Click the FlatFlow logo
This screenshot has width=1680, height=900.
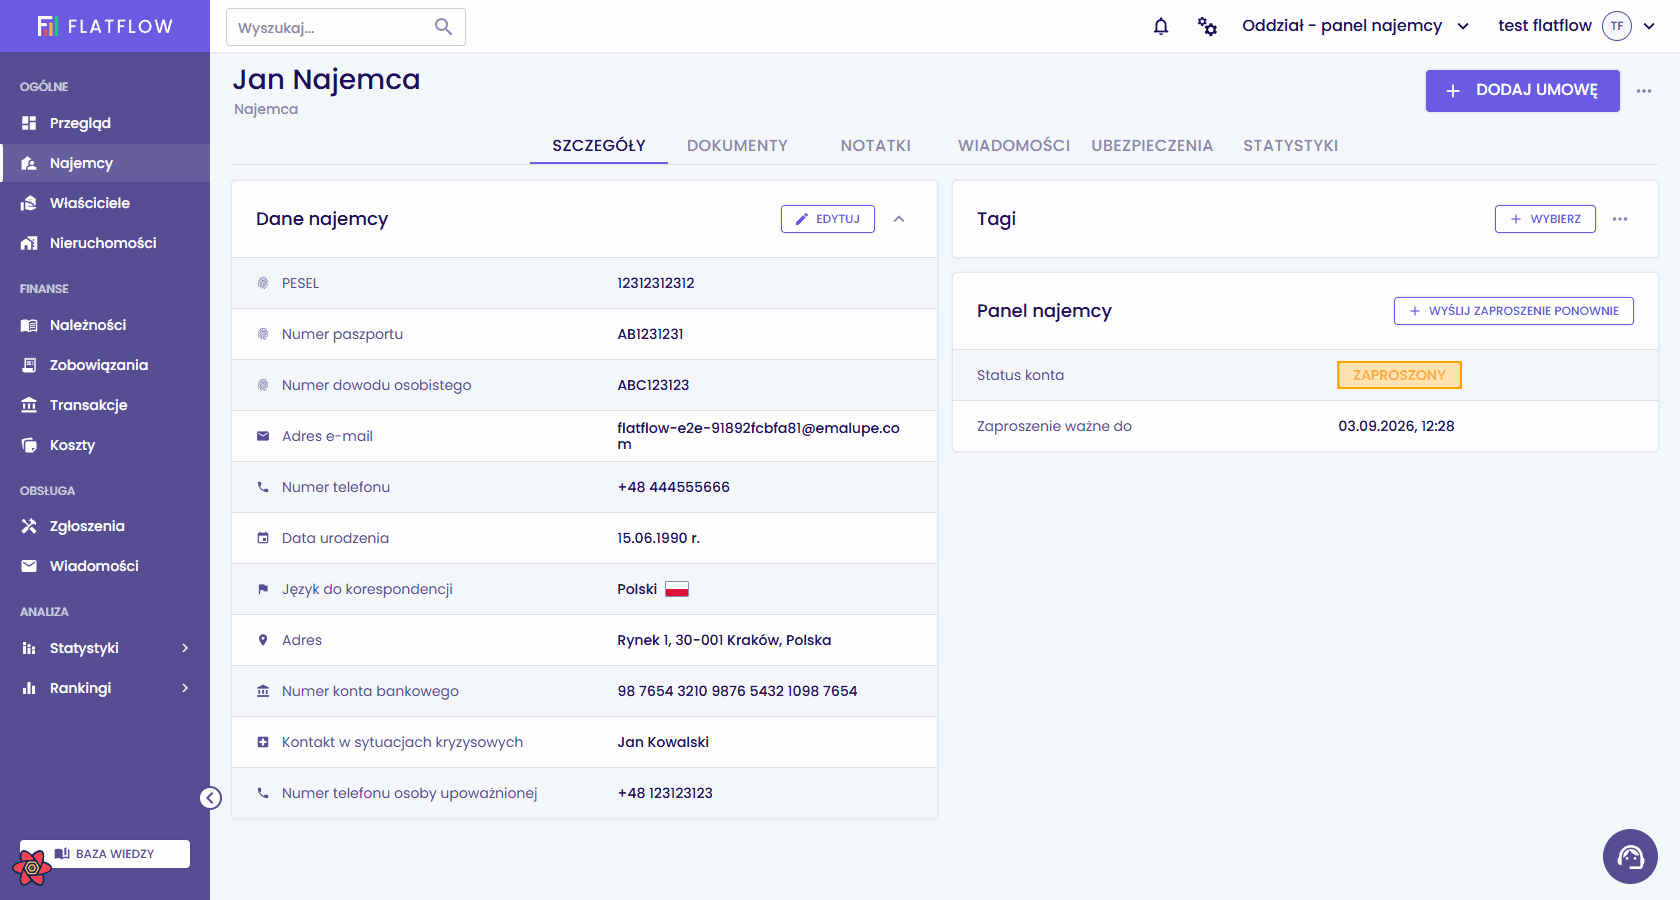[105, 26]
